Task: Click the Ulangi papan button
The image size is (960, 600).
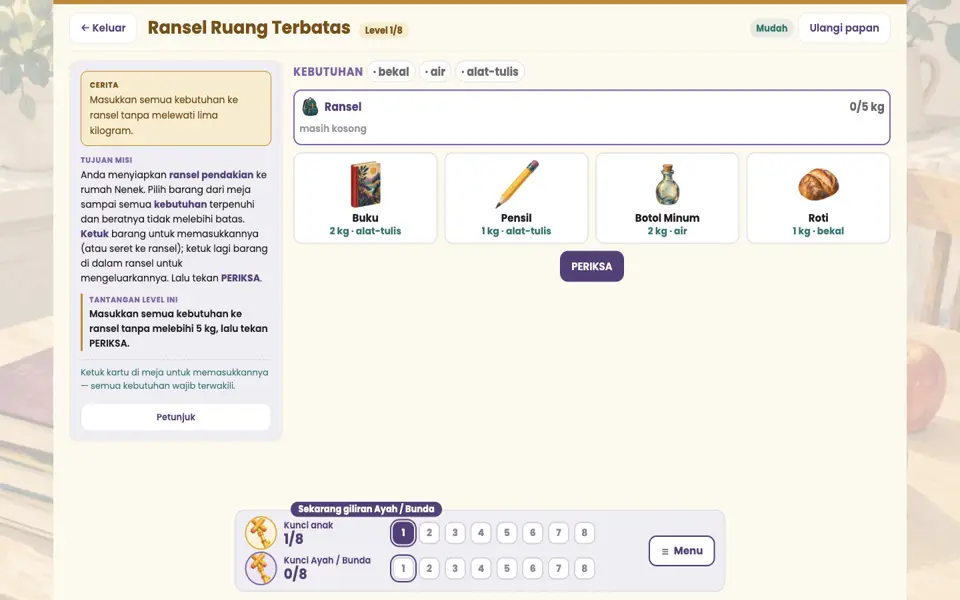Action: pos(844,28)
